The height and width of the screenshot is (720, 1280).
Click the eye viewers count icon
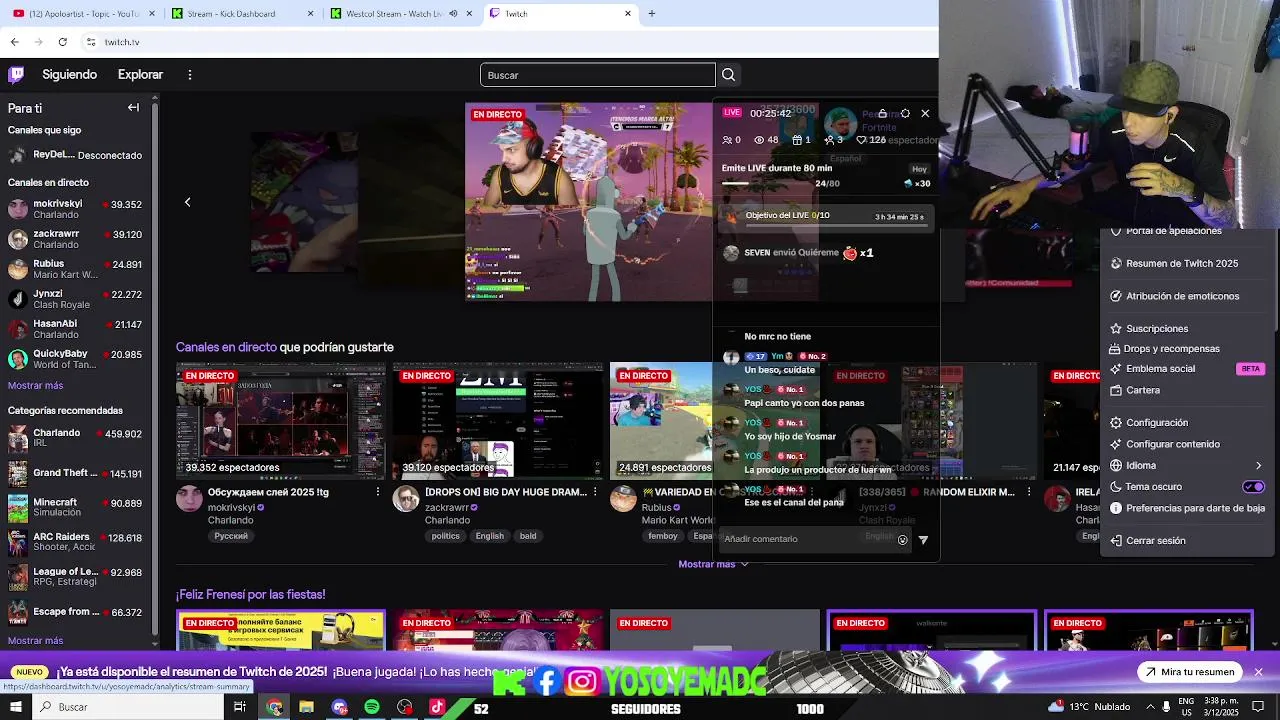point(759,140)
